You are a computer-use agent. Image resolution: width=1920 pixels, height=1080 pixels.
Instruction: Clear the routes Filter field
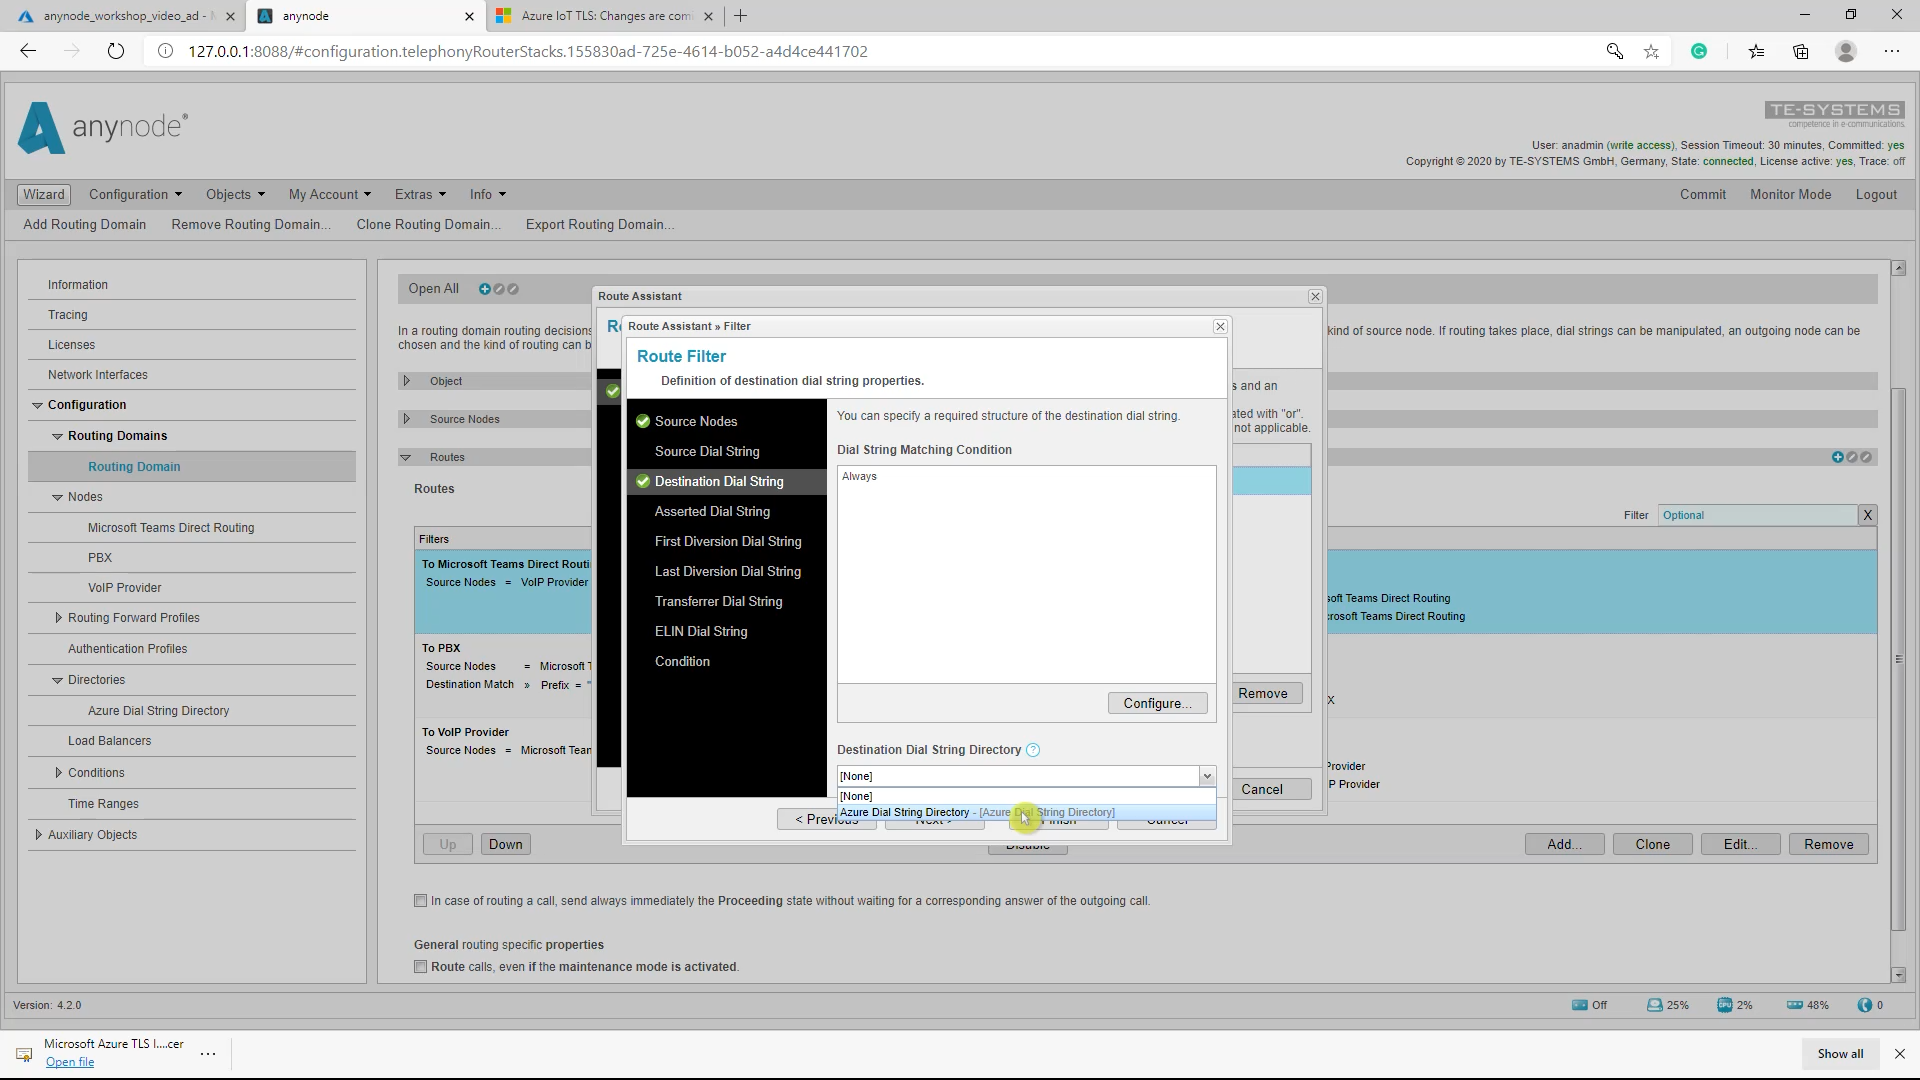(x=1867, y=515)
